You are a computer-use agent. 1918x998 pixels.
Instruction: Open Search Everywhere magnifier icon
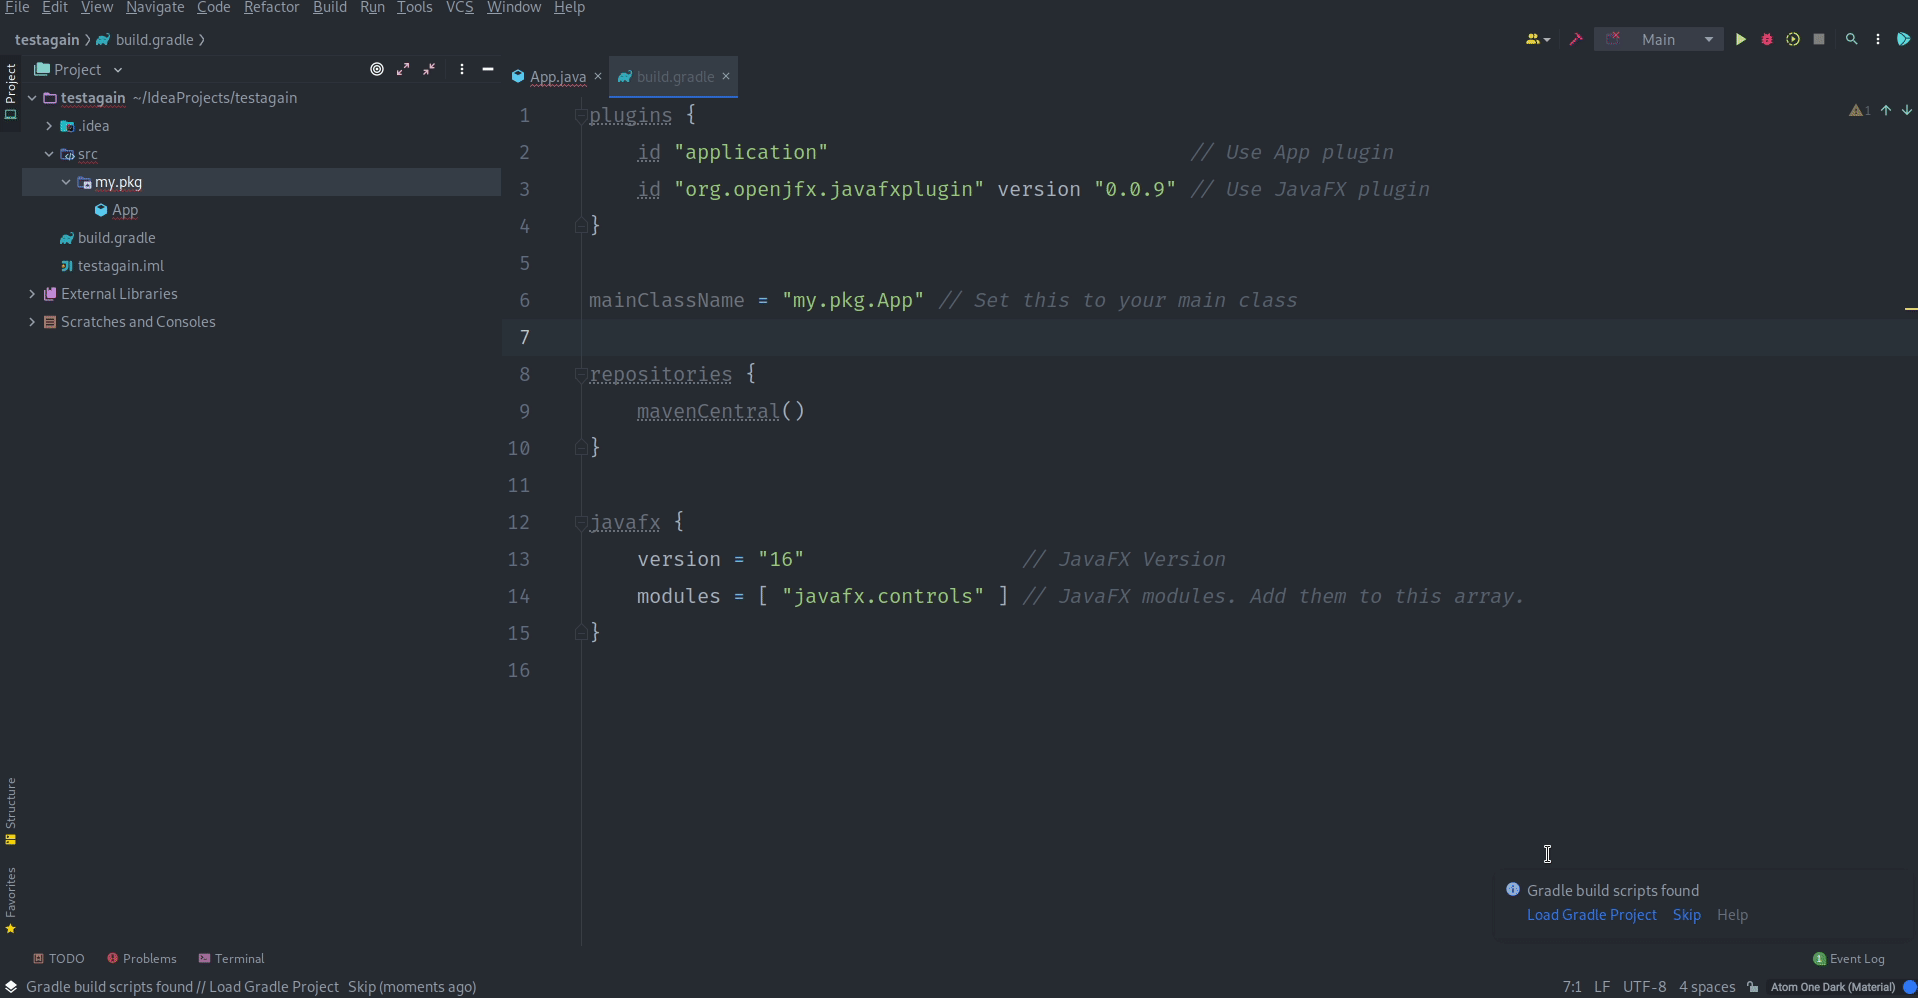click(1851, 40)
